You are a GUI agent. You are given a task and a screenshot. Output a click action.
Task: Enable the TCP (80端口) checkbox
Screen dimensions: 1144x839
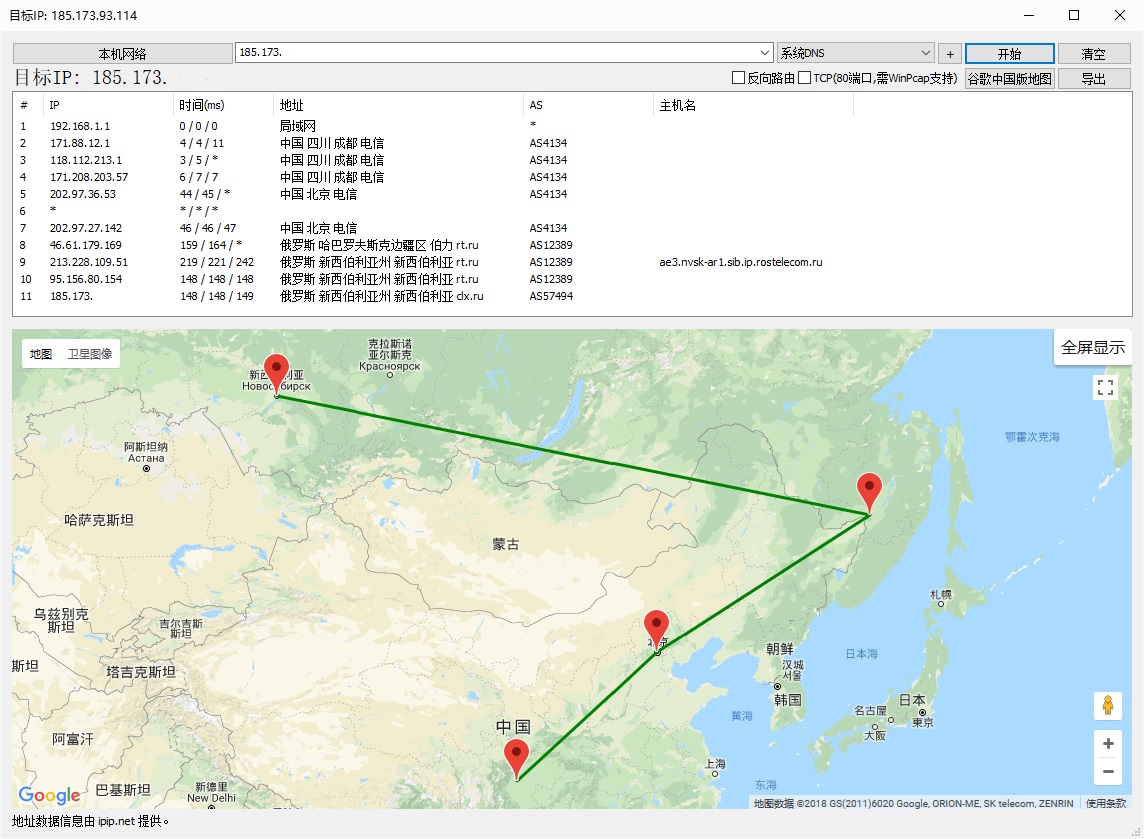[804, 77]
